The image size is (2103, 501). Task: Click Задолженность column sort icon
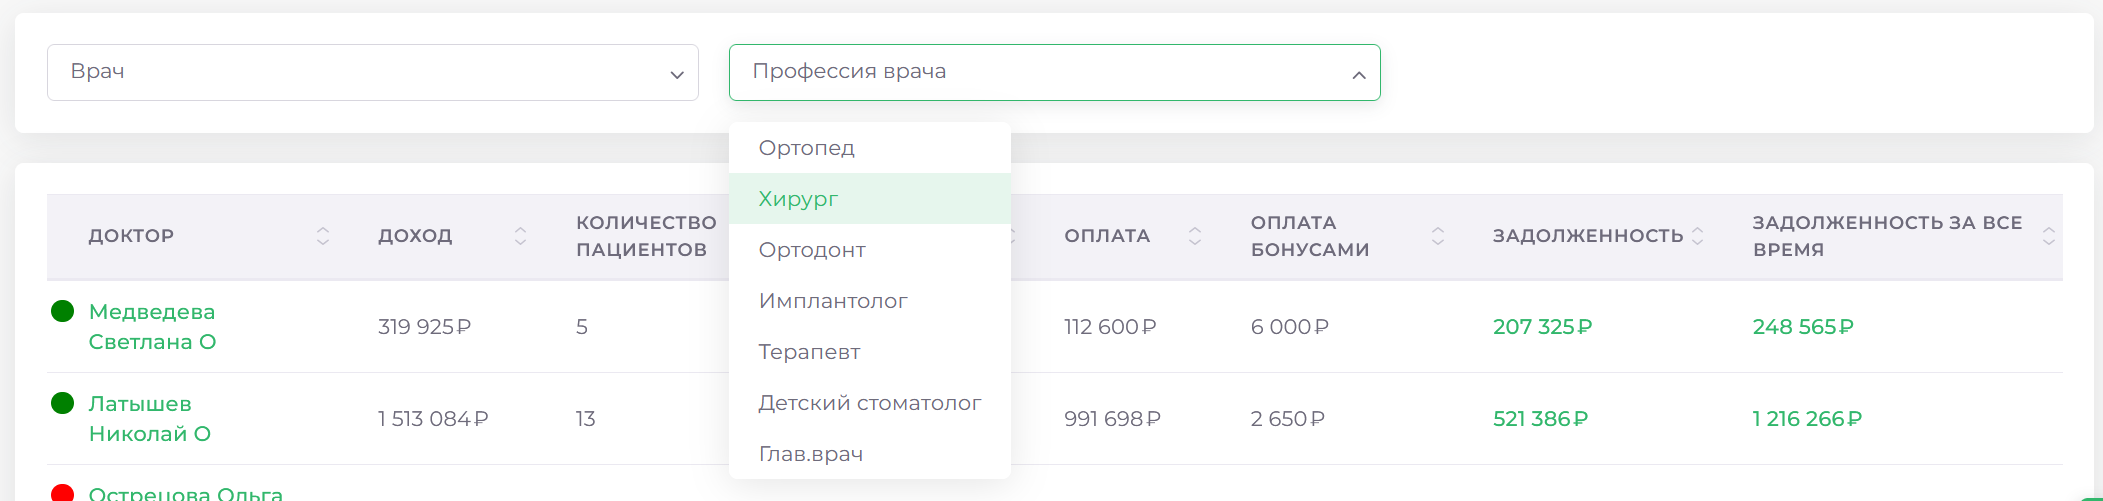tap(1697, 236)
